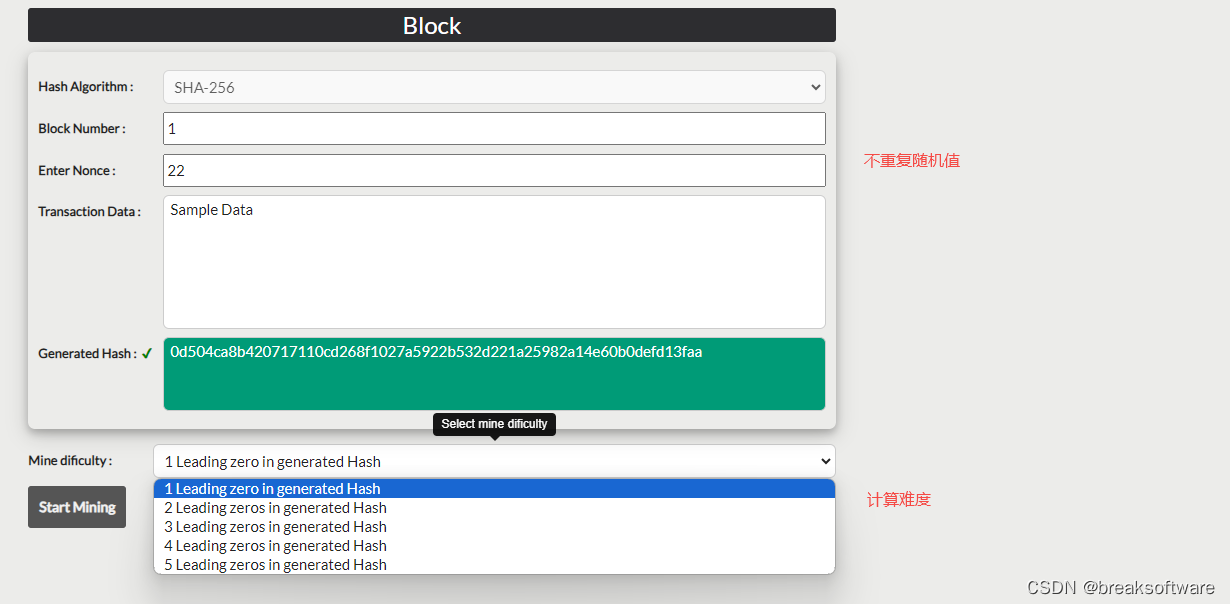The height and width of the screenshot is (604, 1230).
Task: Click the Start Mining button
Action: (77, 507)
